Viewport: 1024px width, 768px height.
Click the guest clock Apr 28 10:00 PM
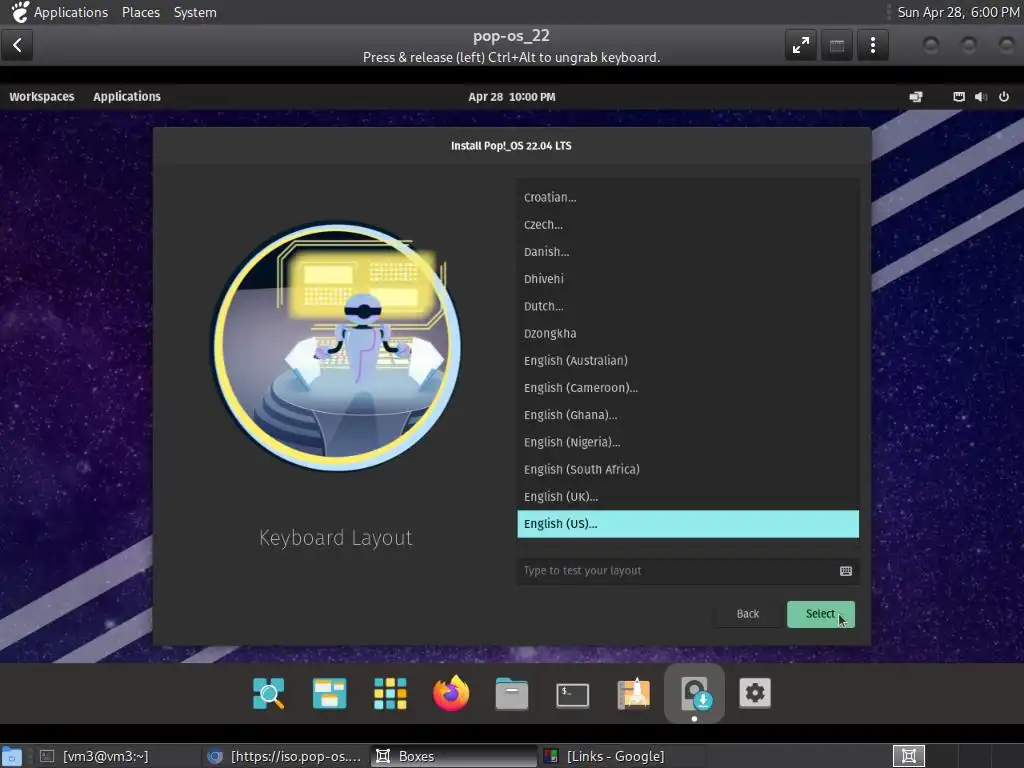pos(511,97)
